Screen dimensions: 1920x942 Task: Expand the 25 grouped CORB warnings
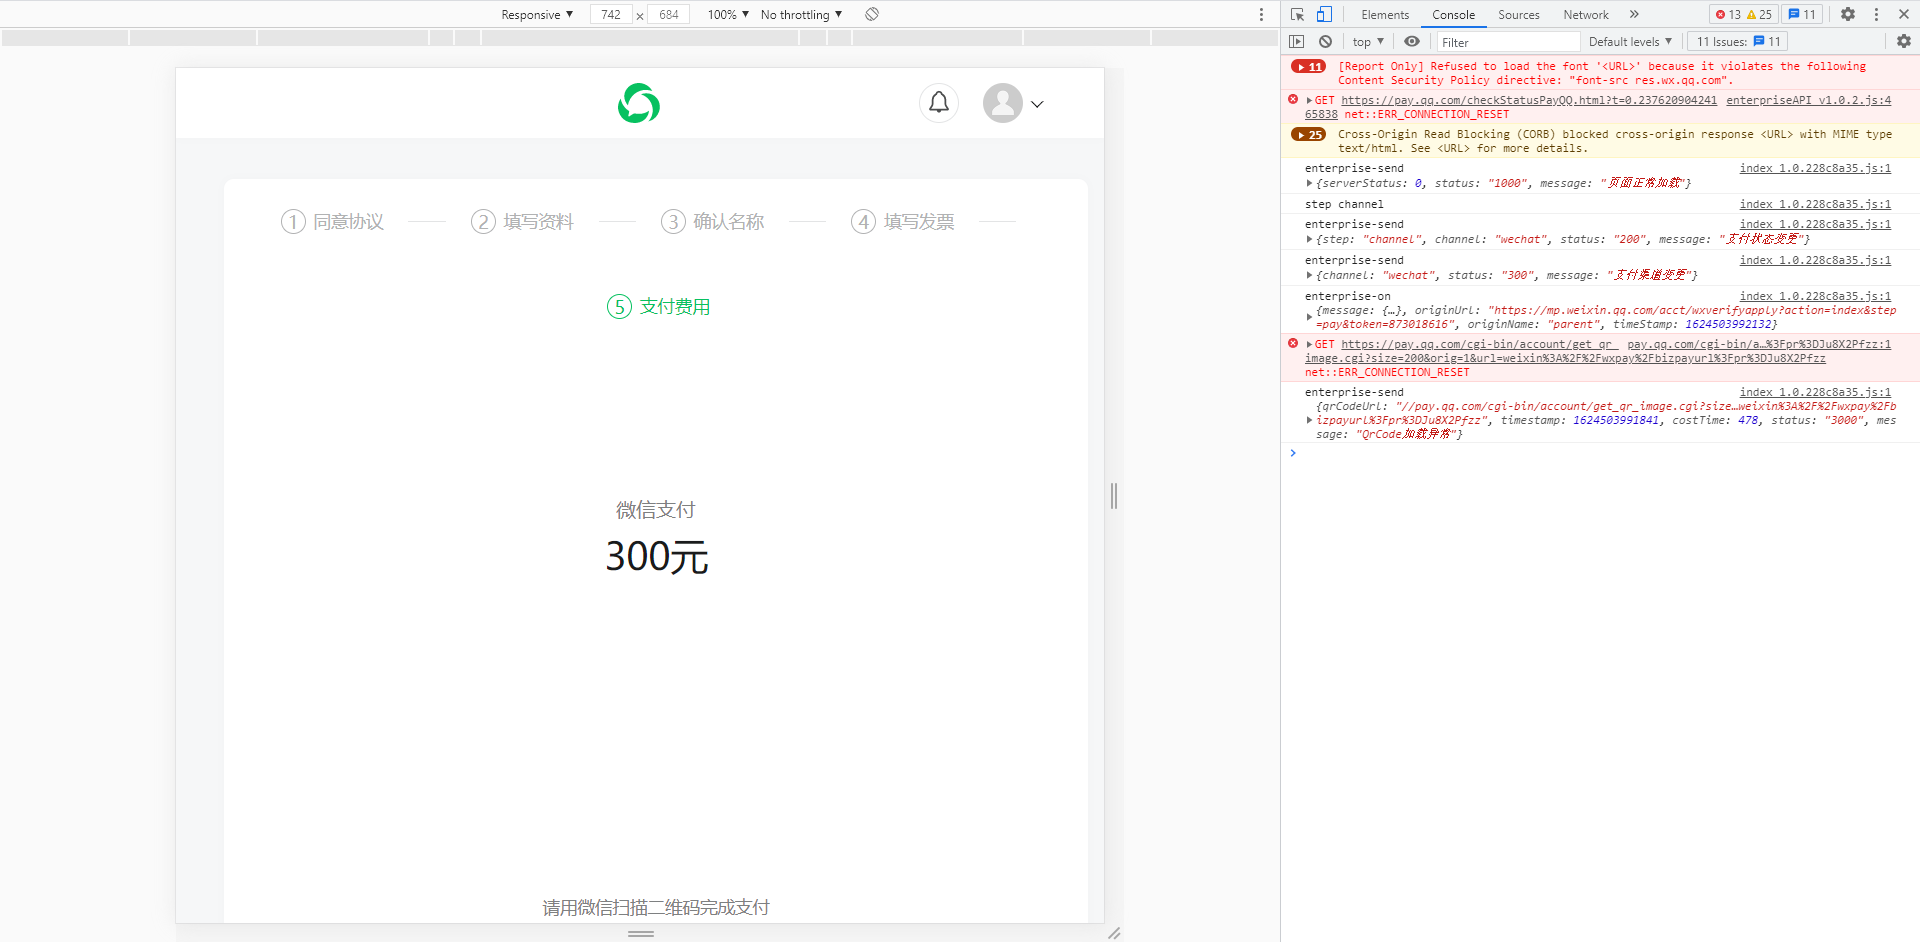tap(1309, 135)
